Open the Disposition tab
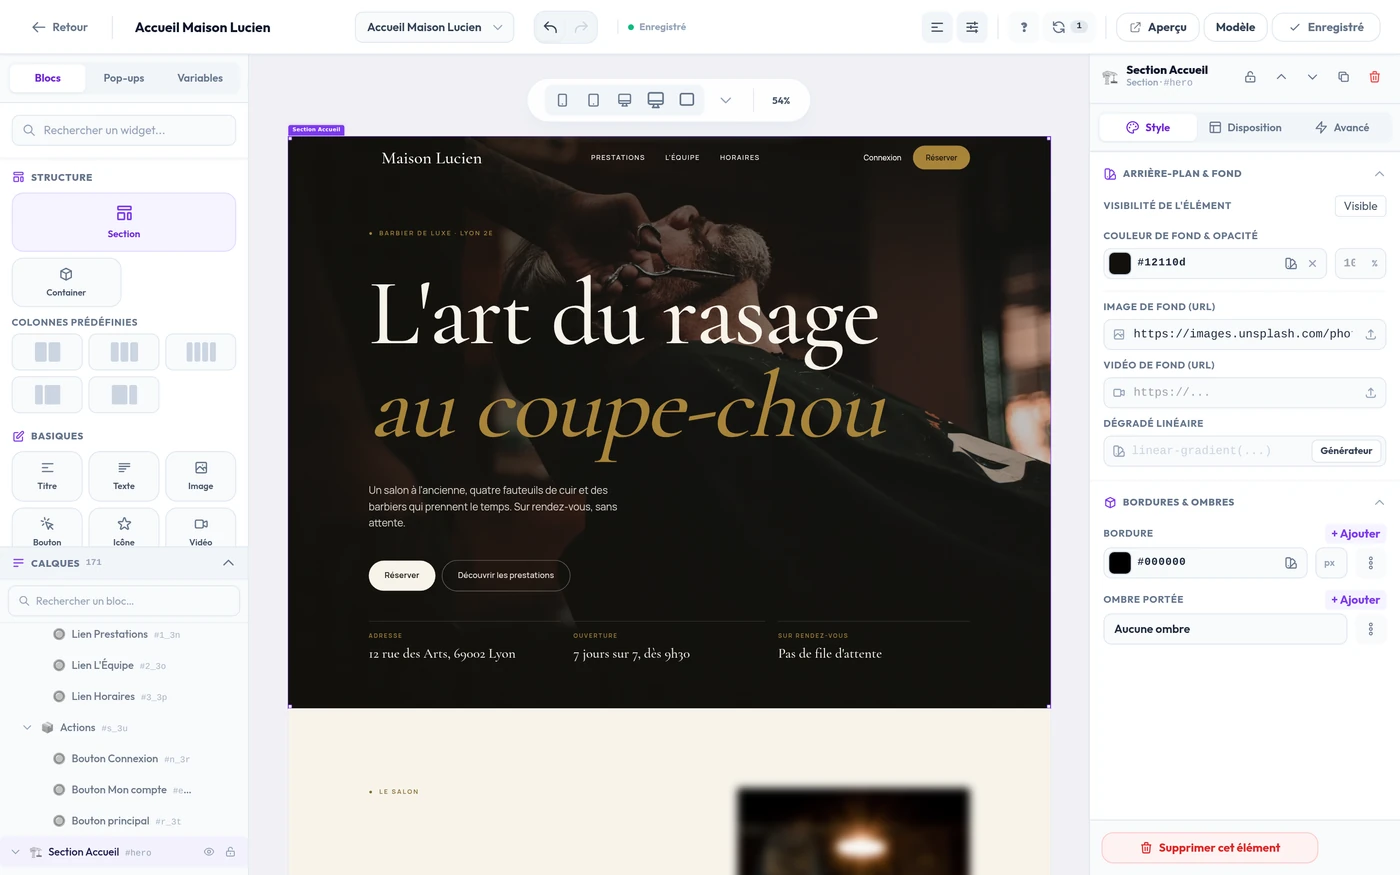The height and width of the screenshot is (875, 1400). tap(1245, 127)
